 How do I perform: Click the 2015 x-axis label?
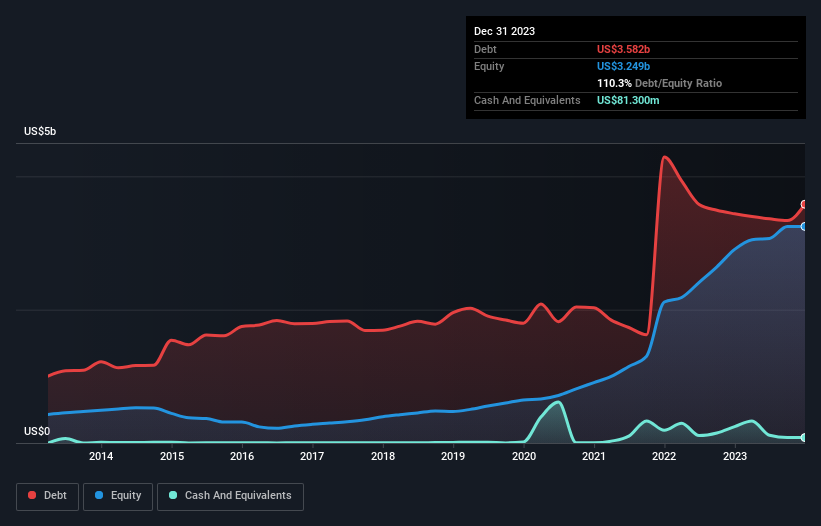172,456
